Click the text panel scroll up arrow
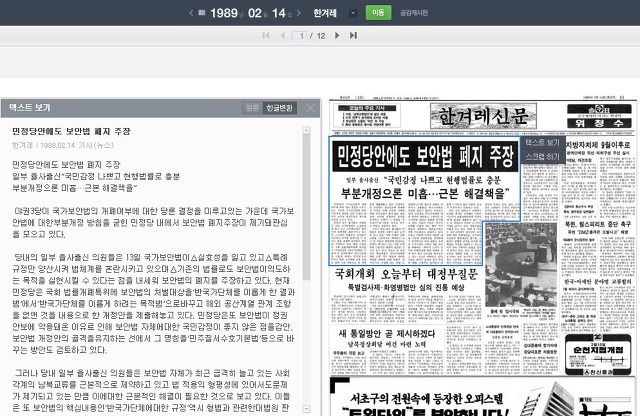Viewport: 640px width, 416px height. [307, 131]
